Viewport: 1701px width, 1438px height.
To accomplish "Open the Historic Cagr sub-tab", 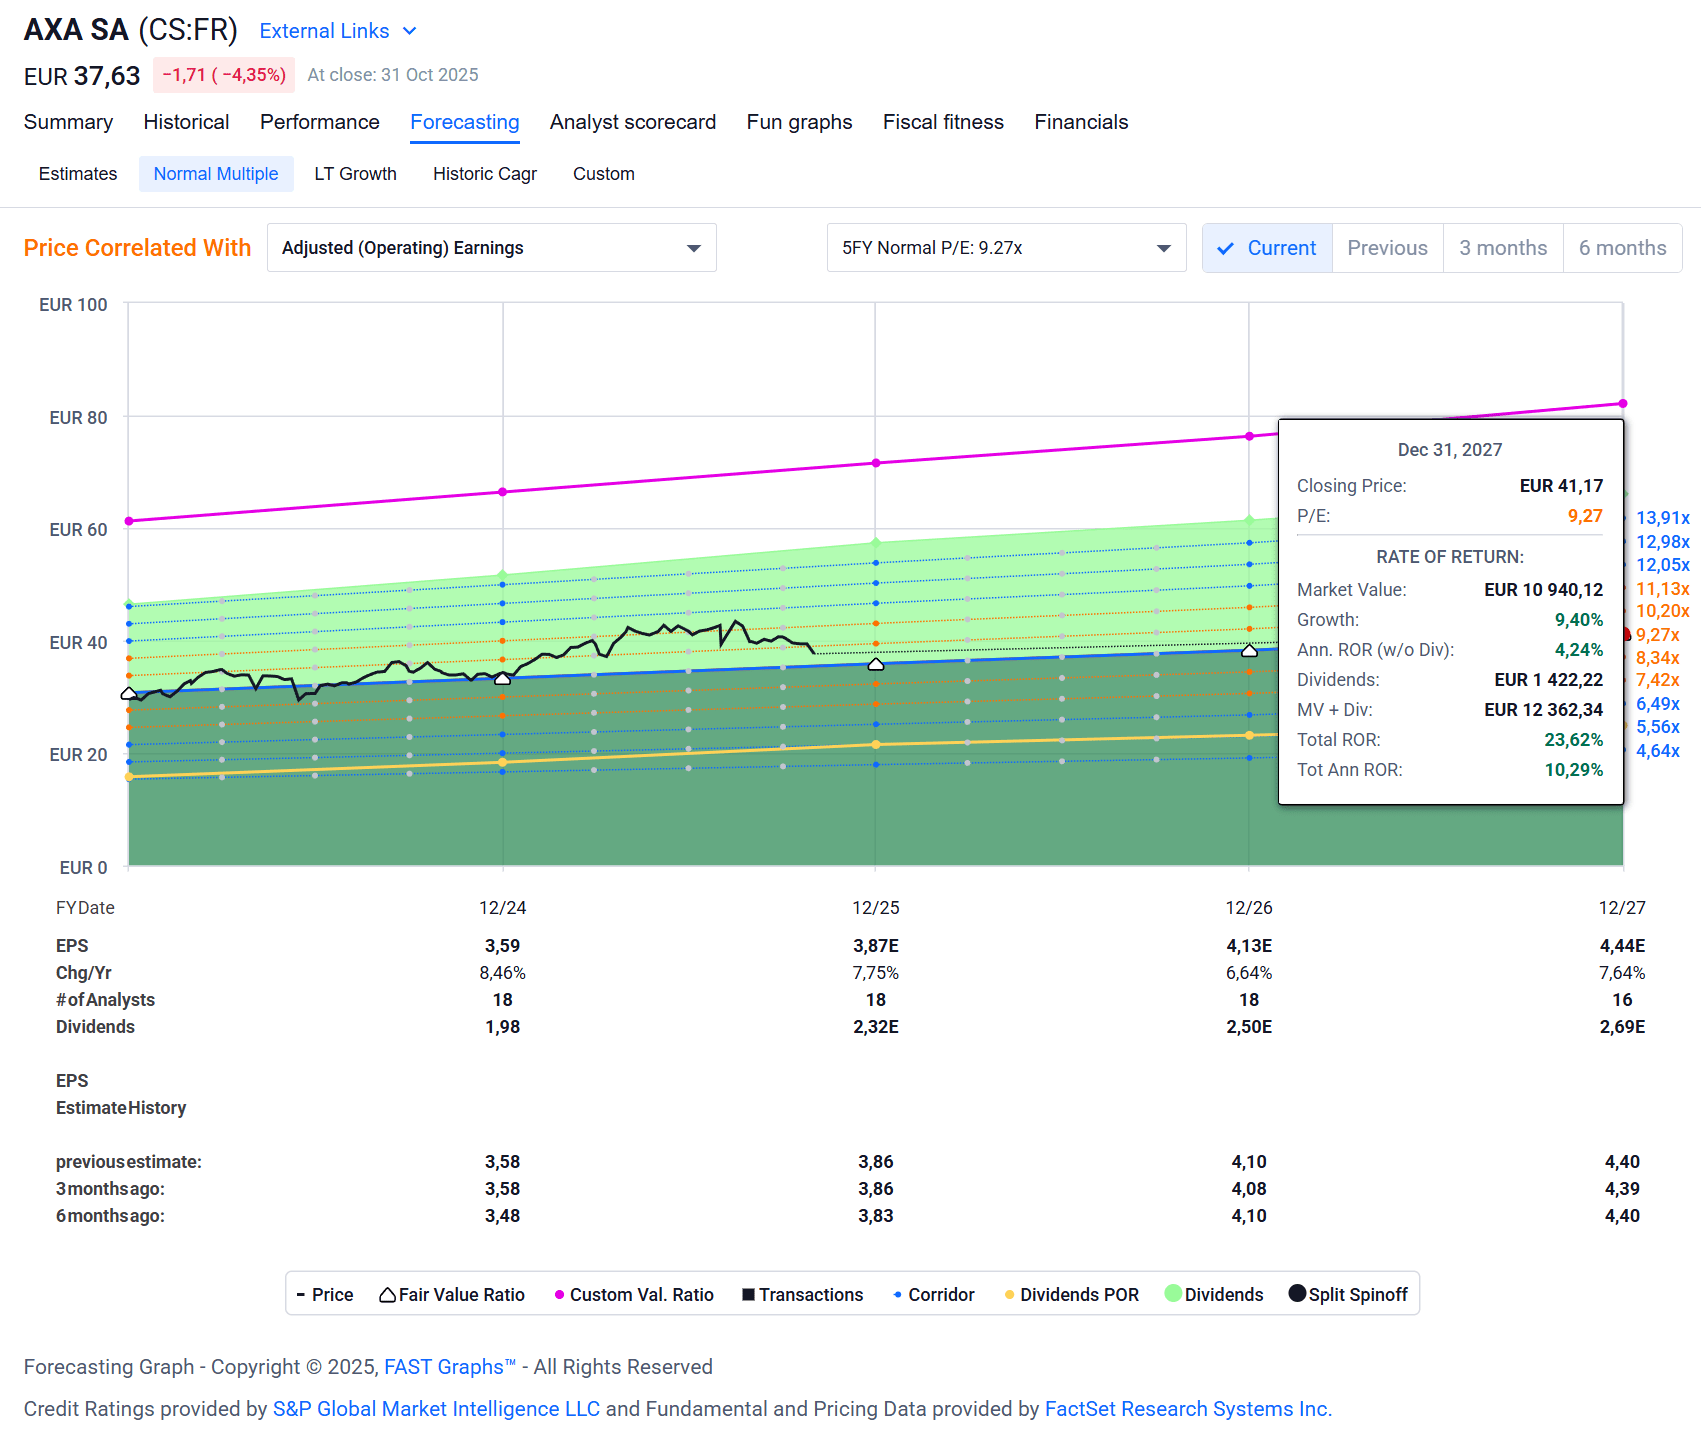I will [x=484, y=173].
